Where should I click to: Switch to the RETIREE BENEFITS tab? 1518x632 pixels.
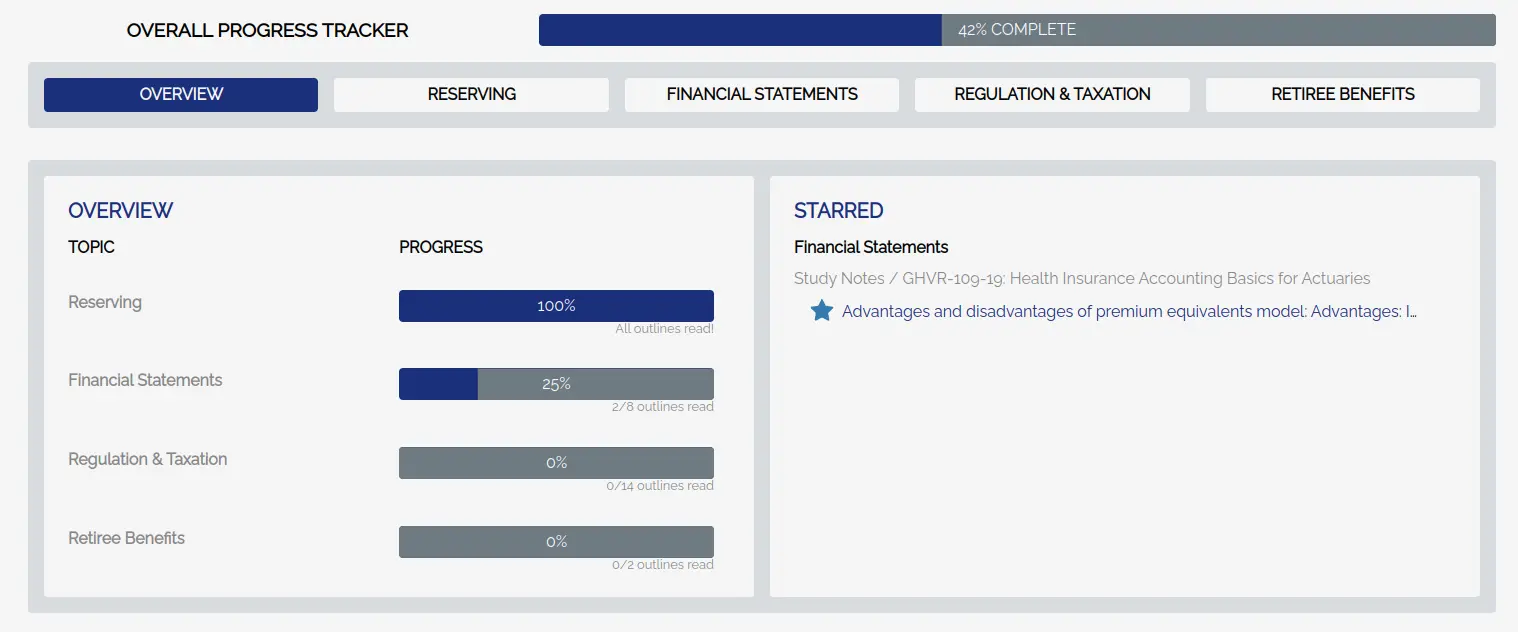tap(1342, 94)
